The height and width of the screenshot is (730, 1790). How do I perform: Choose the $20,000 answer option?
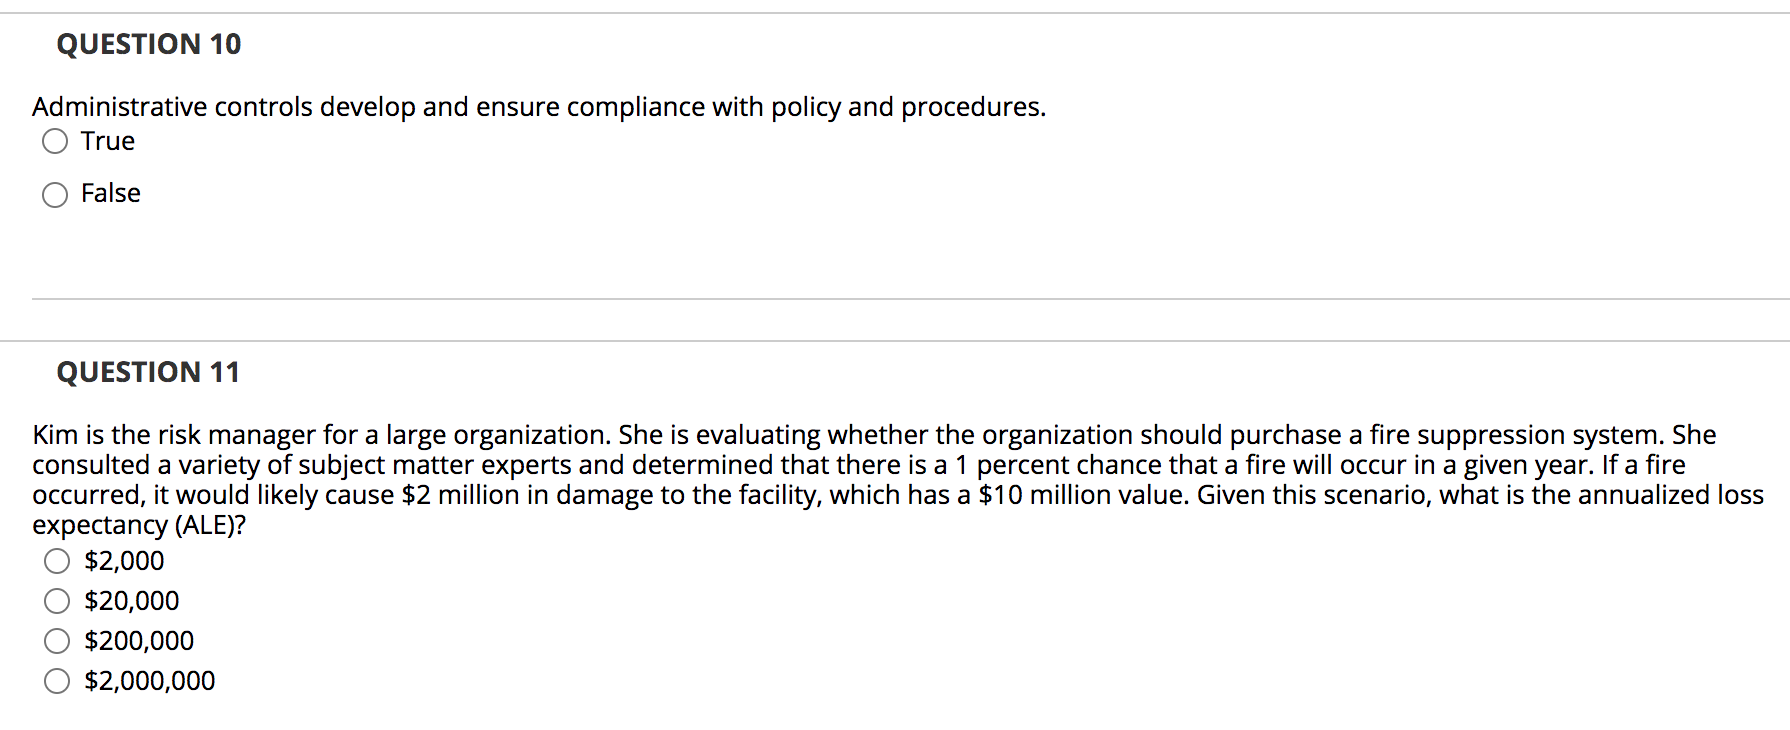[x=55, y=601]
